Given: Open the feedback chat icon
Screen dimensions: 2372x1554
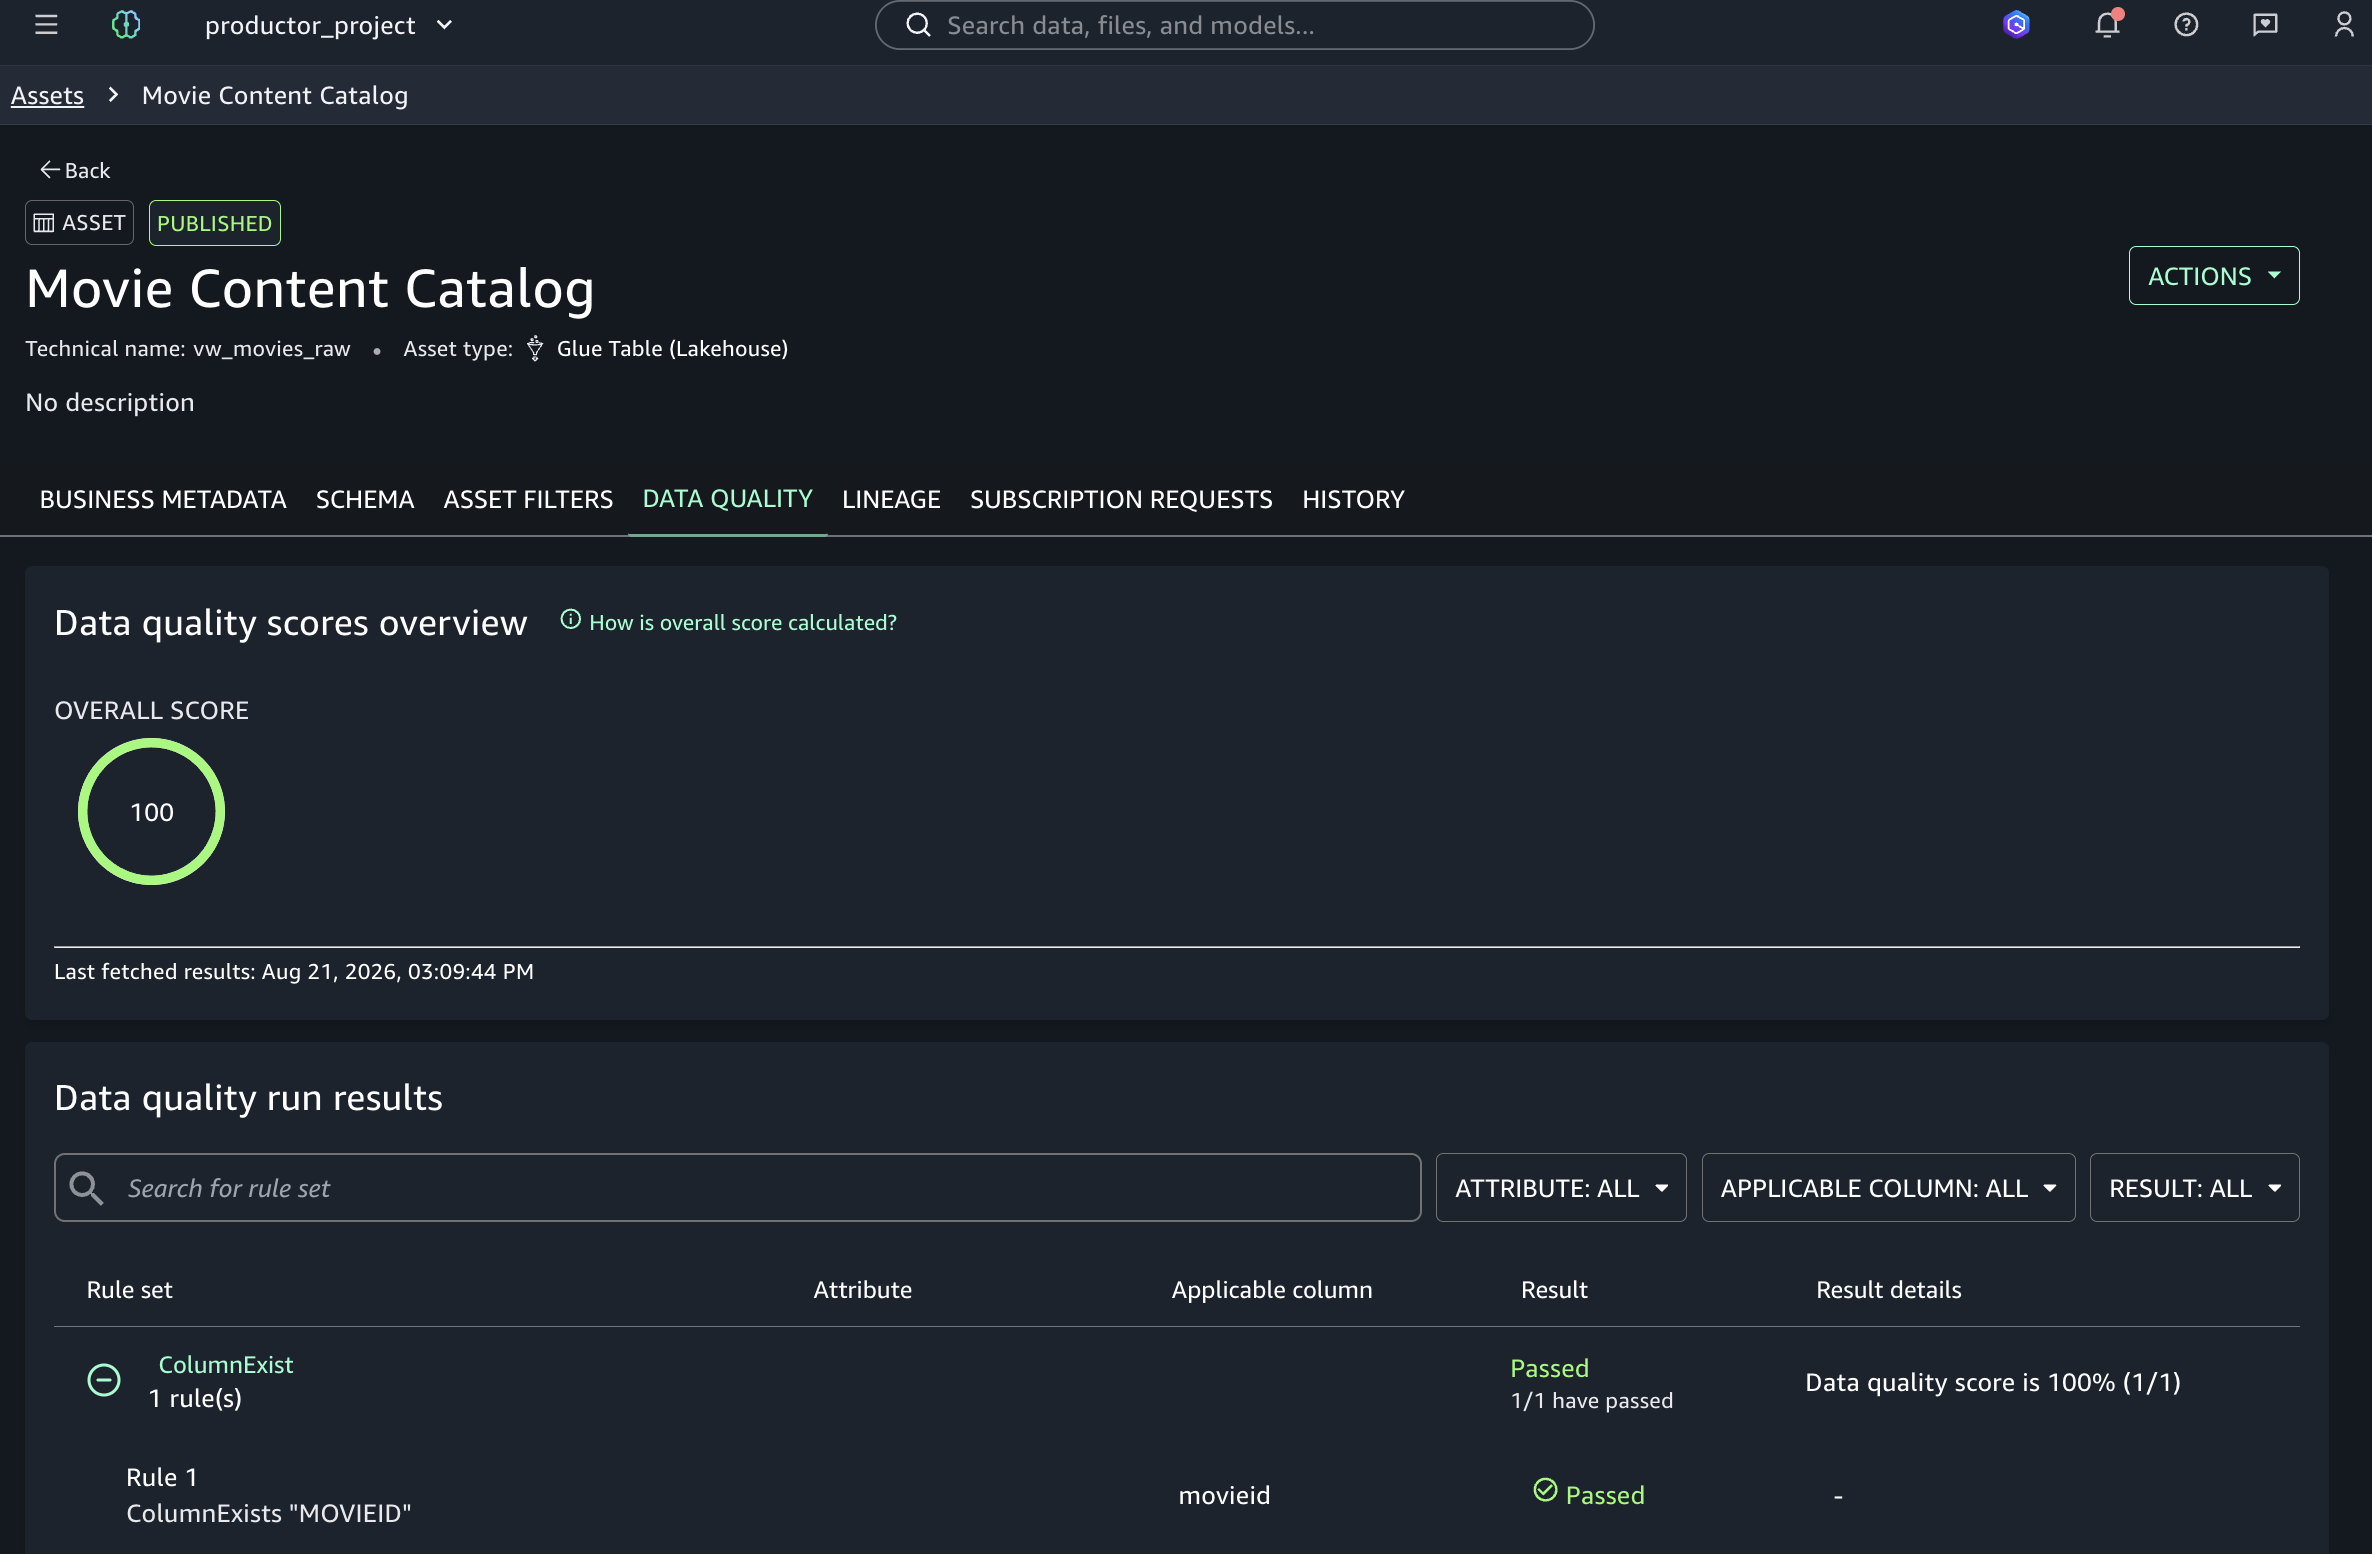Looking at the screenshot, I should [x=2265, y=25].
